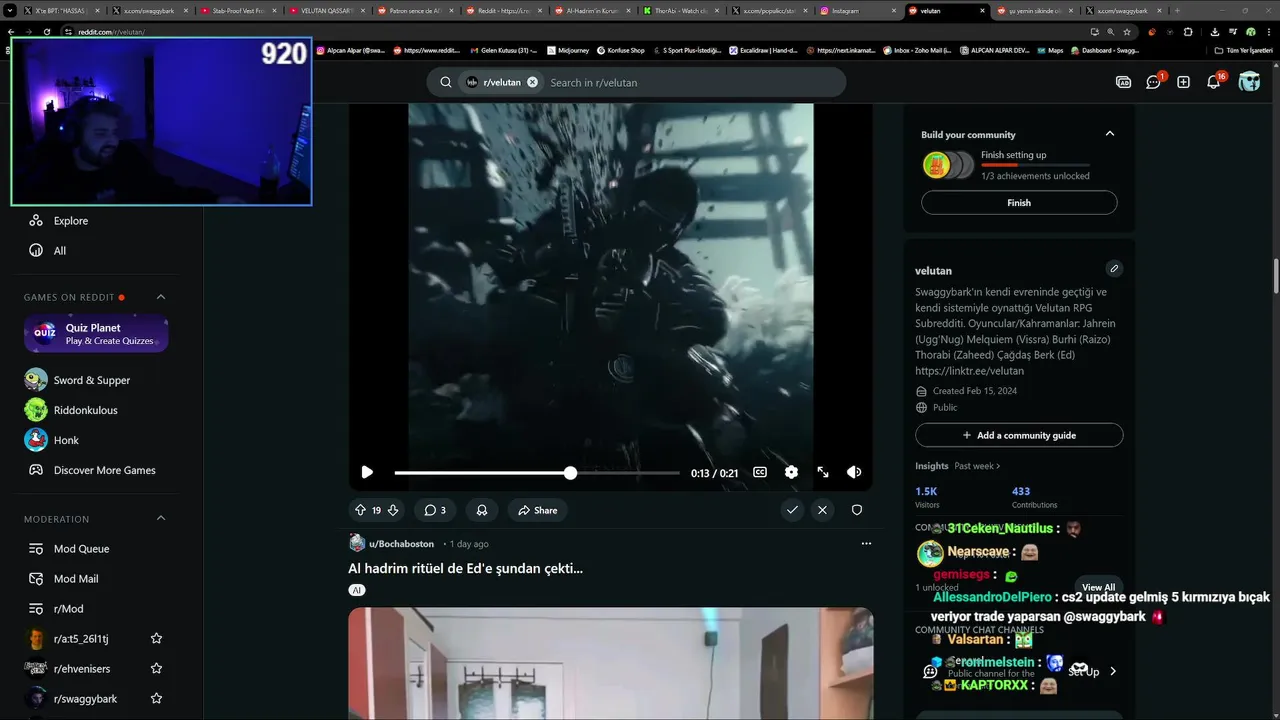This screenshot has width=1280, height=720.
Task: Approve the post with checkmark
Action: click(x=792, y=510)
